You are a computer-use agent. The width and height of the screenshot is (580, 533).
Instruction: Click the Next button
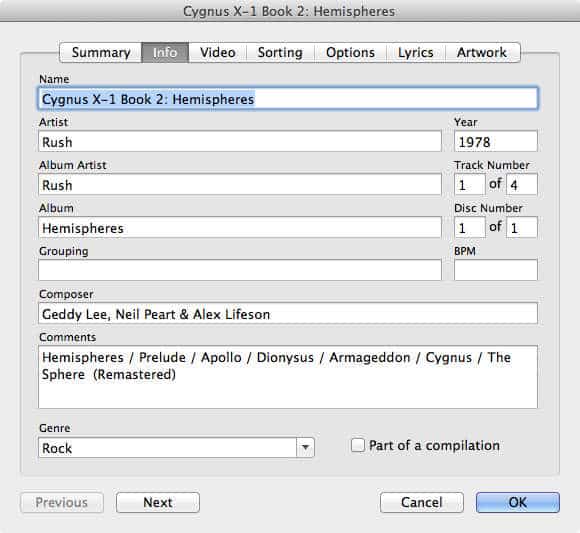[x=158, y=502]
